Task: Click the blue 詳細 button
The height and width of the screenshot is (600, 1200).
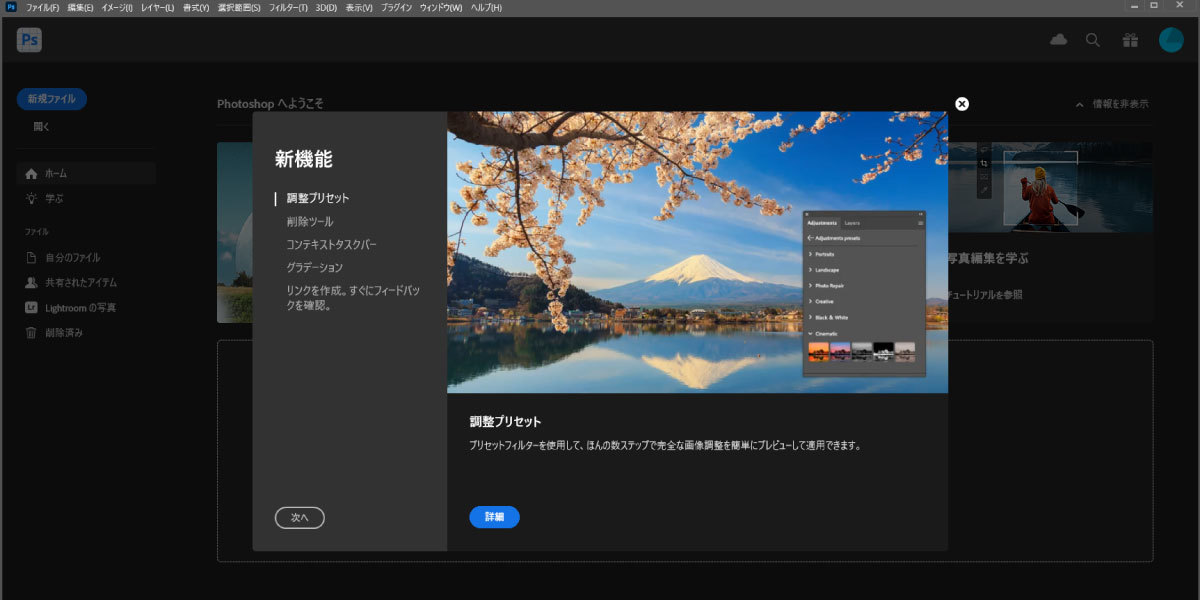Action: click(x=494, y=517)
